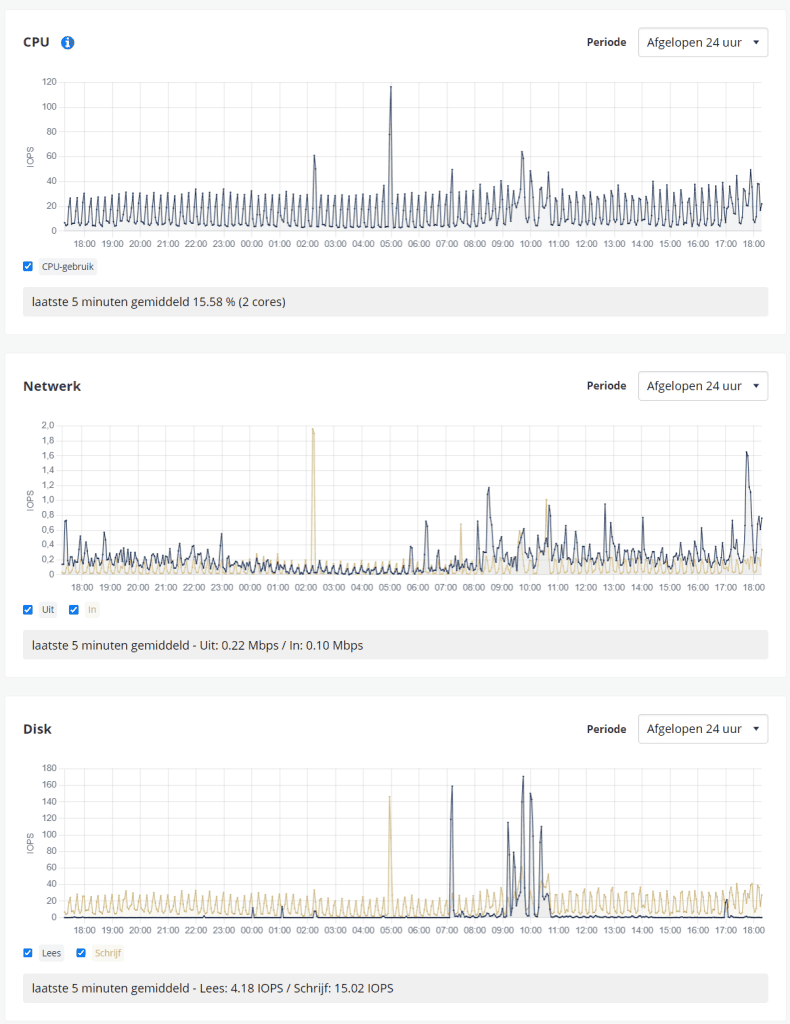Click the Netwerk section heading
Viewport: 790px width, 1024px height.
click(52, 386)
